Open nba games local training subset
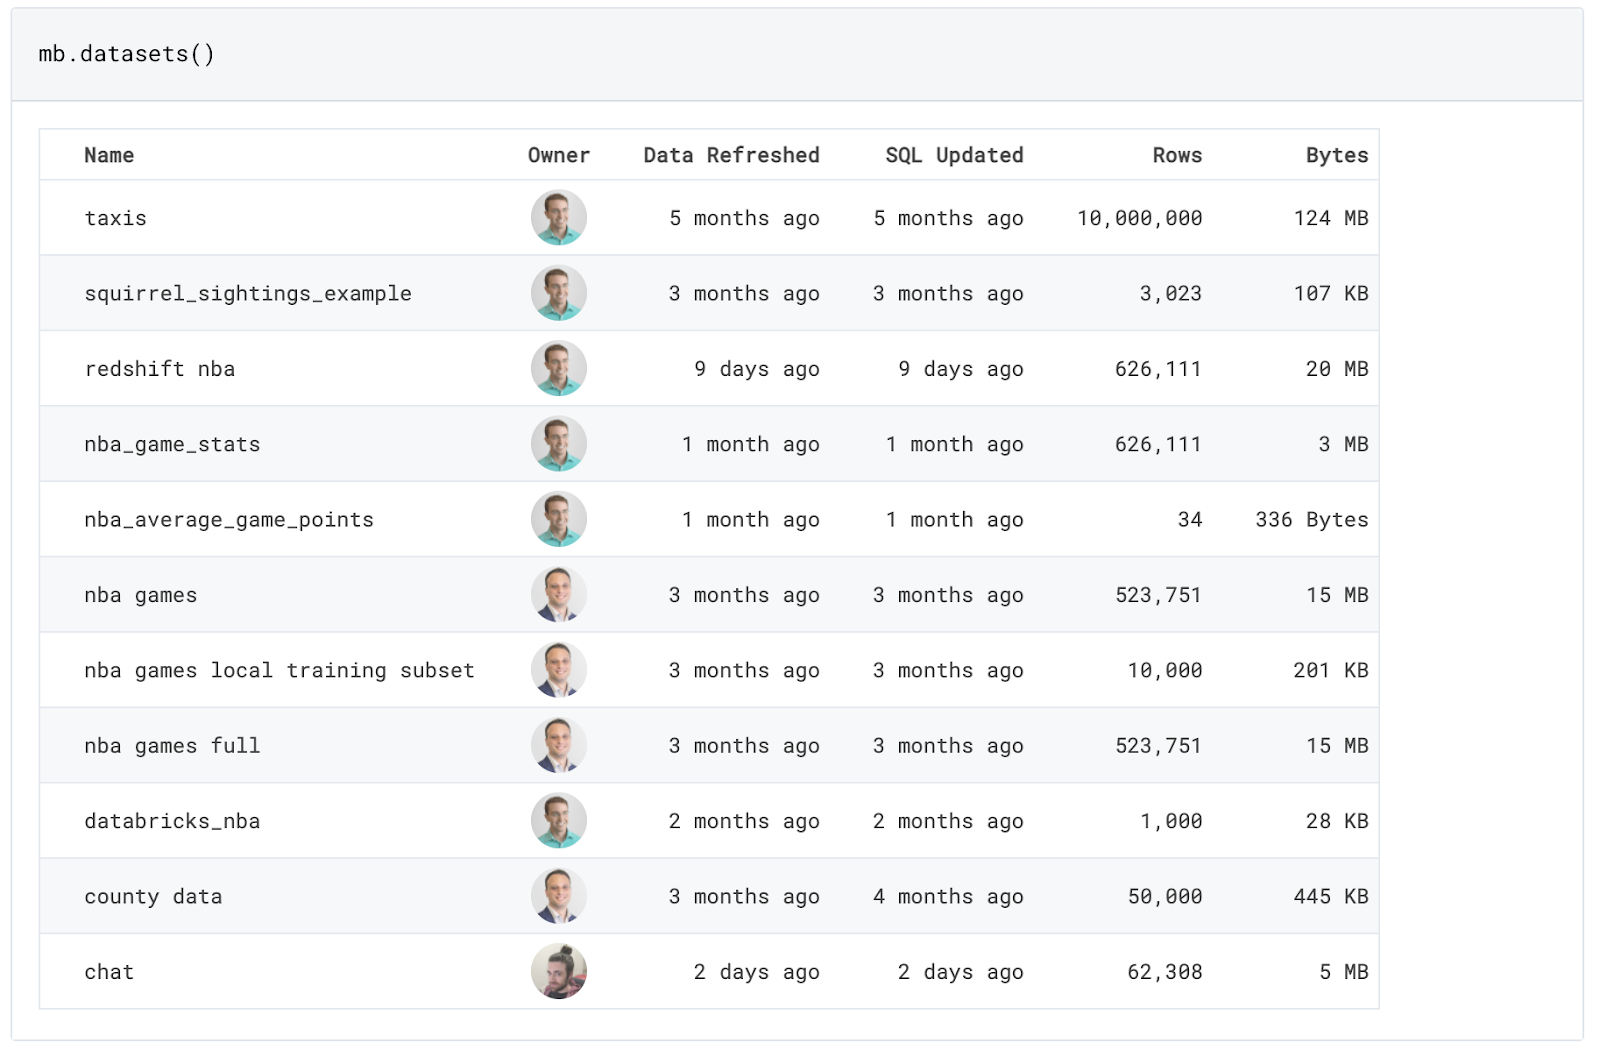This screenshot has height=1057, width=1600. [279, 670]
